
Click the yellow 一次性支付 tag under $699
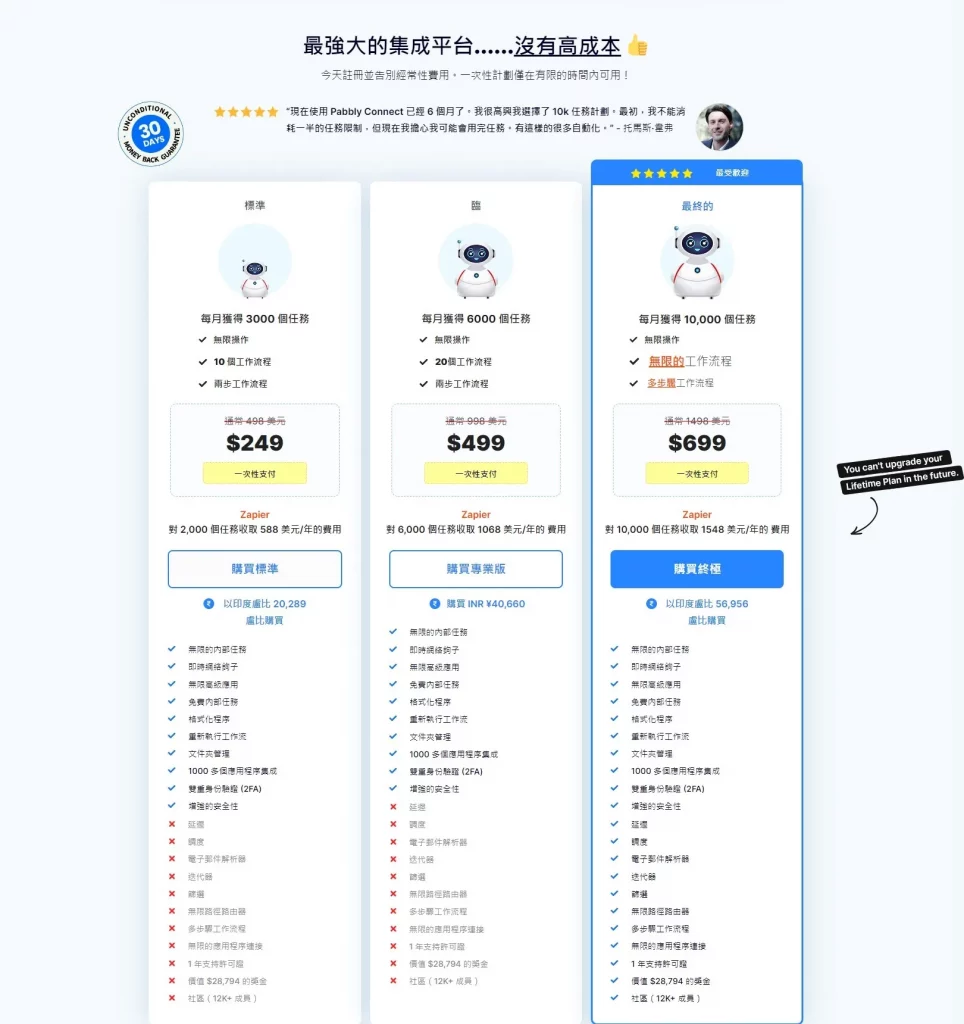pos(697,473)
